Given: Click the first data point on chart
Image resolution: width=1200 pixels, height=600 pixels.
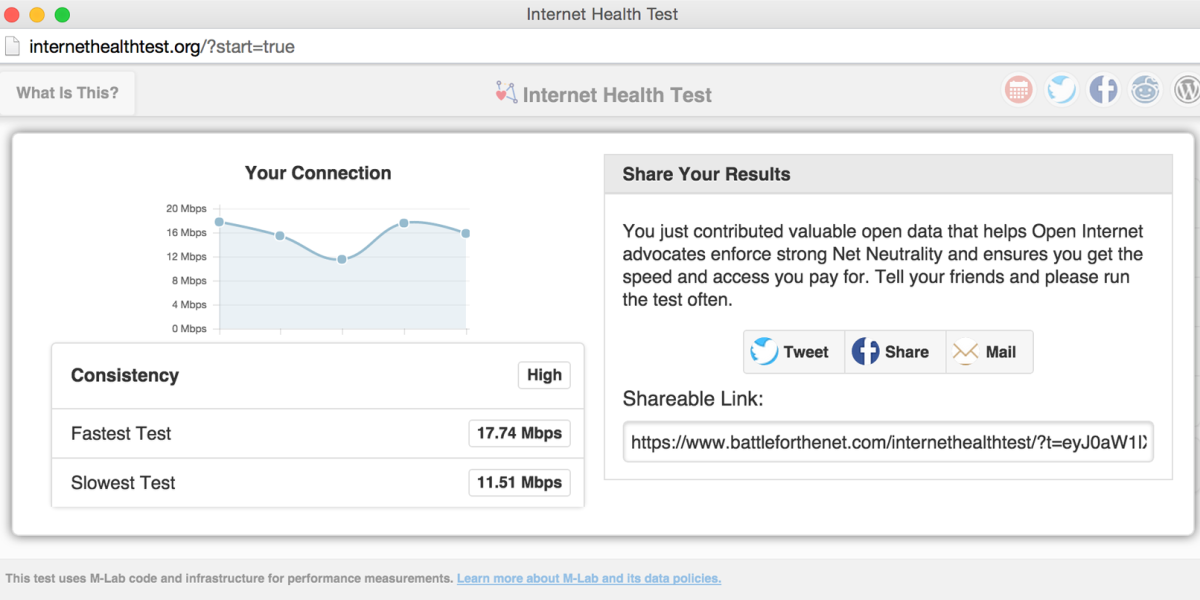Looking at the screenshot, I should (x=219, y=222).
